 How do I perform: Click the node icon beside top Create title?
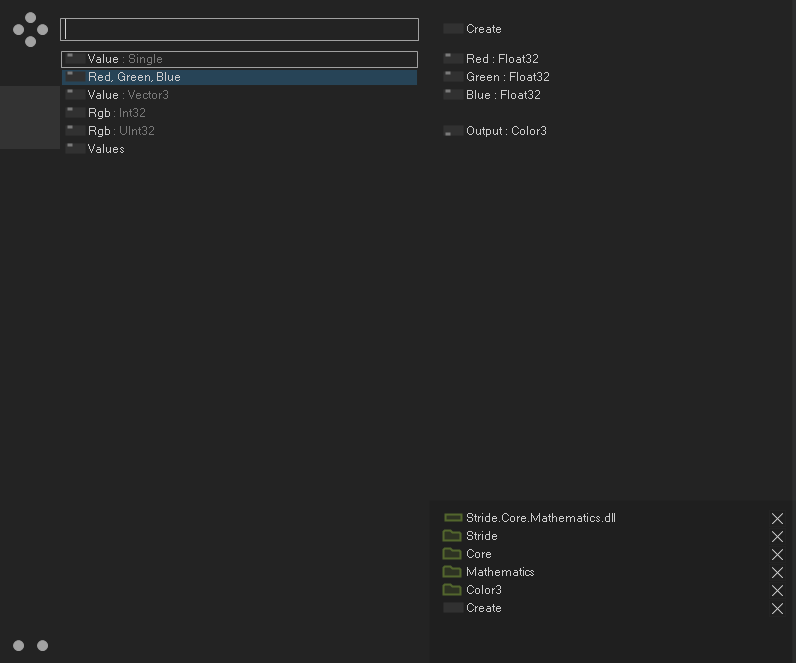pyautogui.click(x=453, y=29)
